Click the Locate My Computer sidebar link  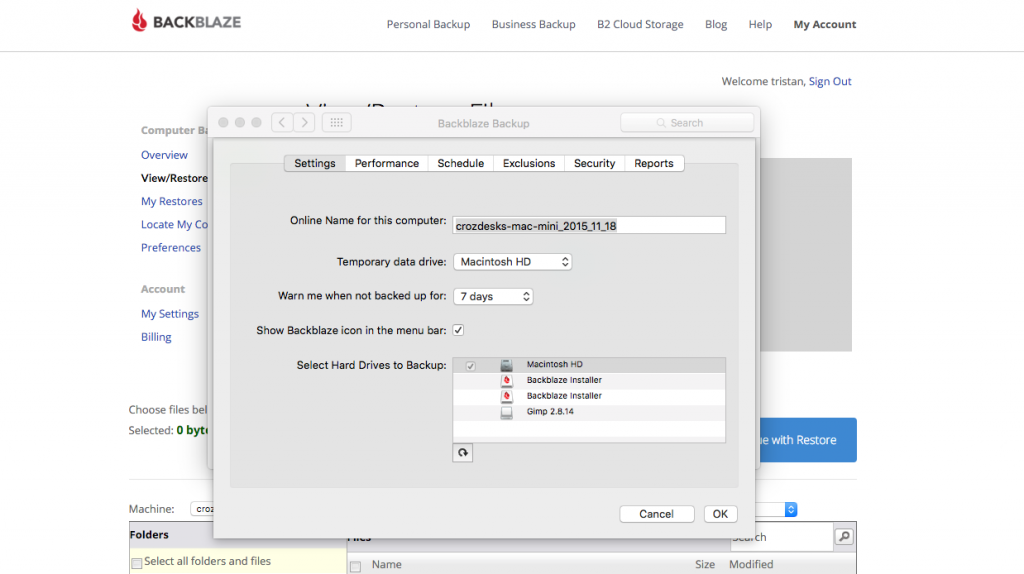coord(174,224)
